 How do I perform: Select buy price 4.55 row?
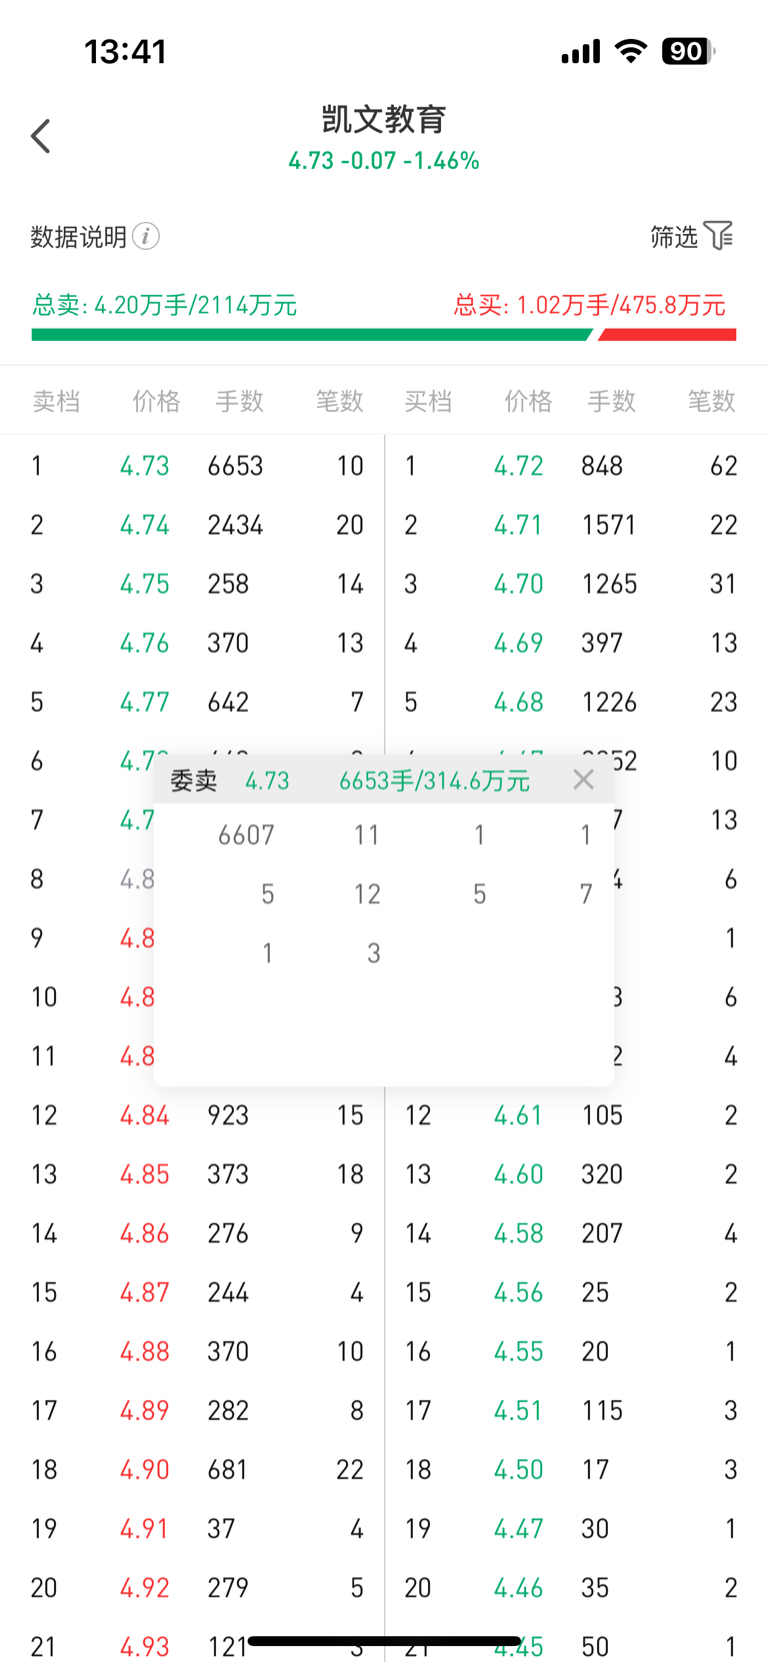576,1352
